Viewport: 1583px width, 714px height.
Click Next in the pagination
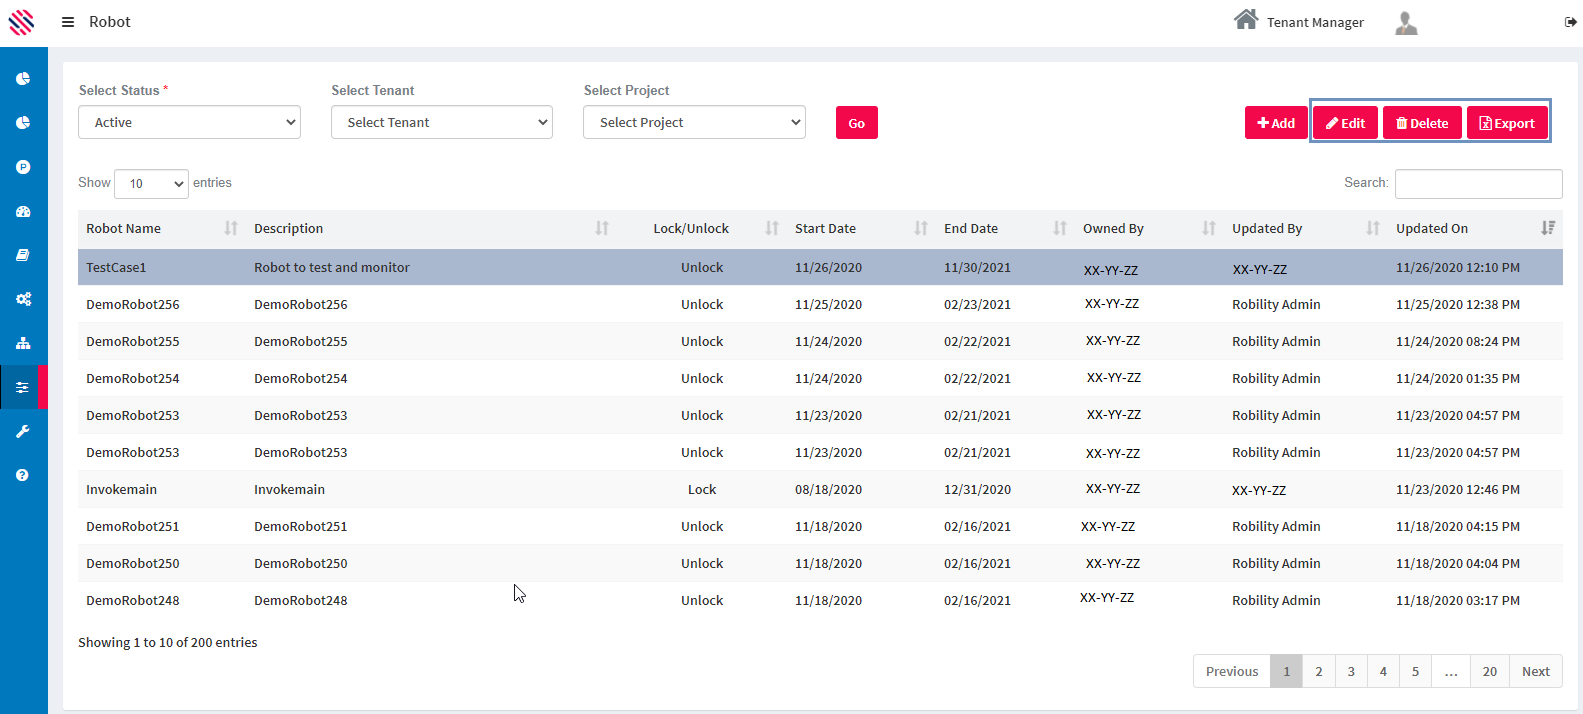(x=1535, y=671)
